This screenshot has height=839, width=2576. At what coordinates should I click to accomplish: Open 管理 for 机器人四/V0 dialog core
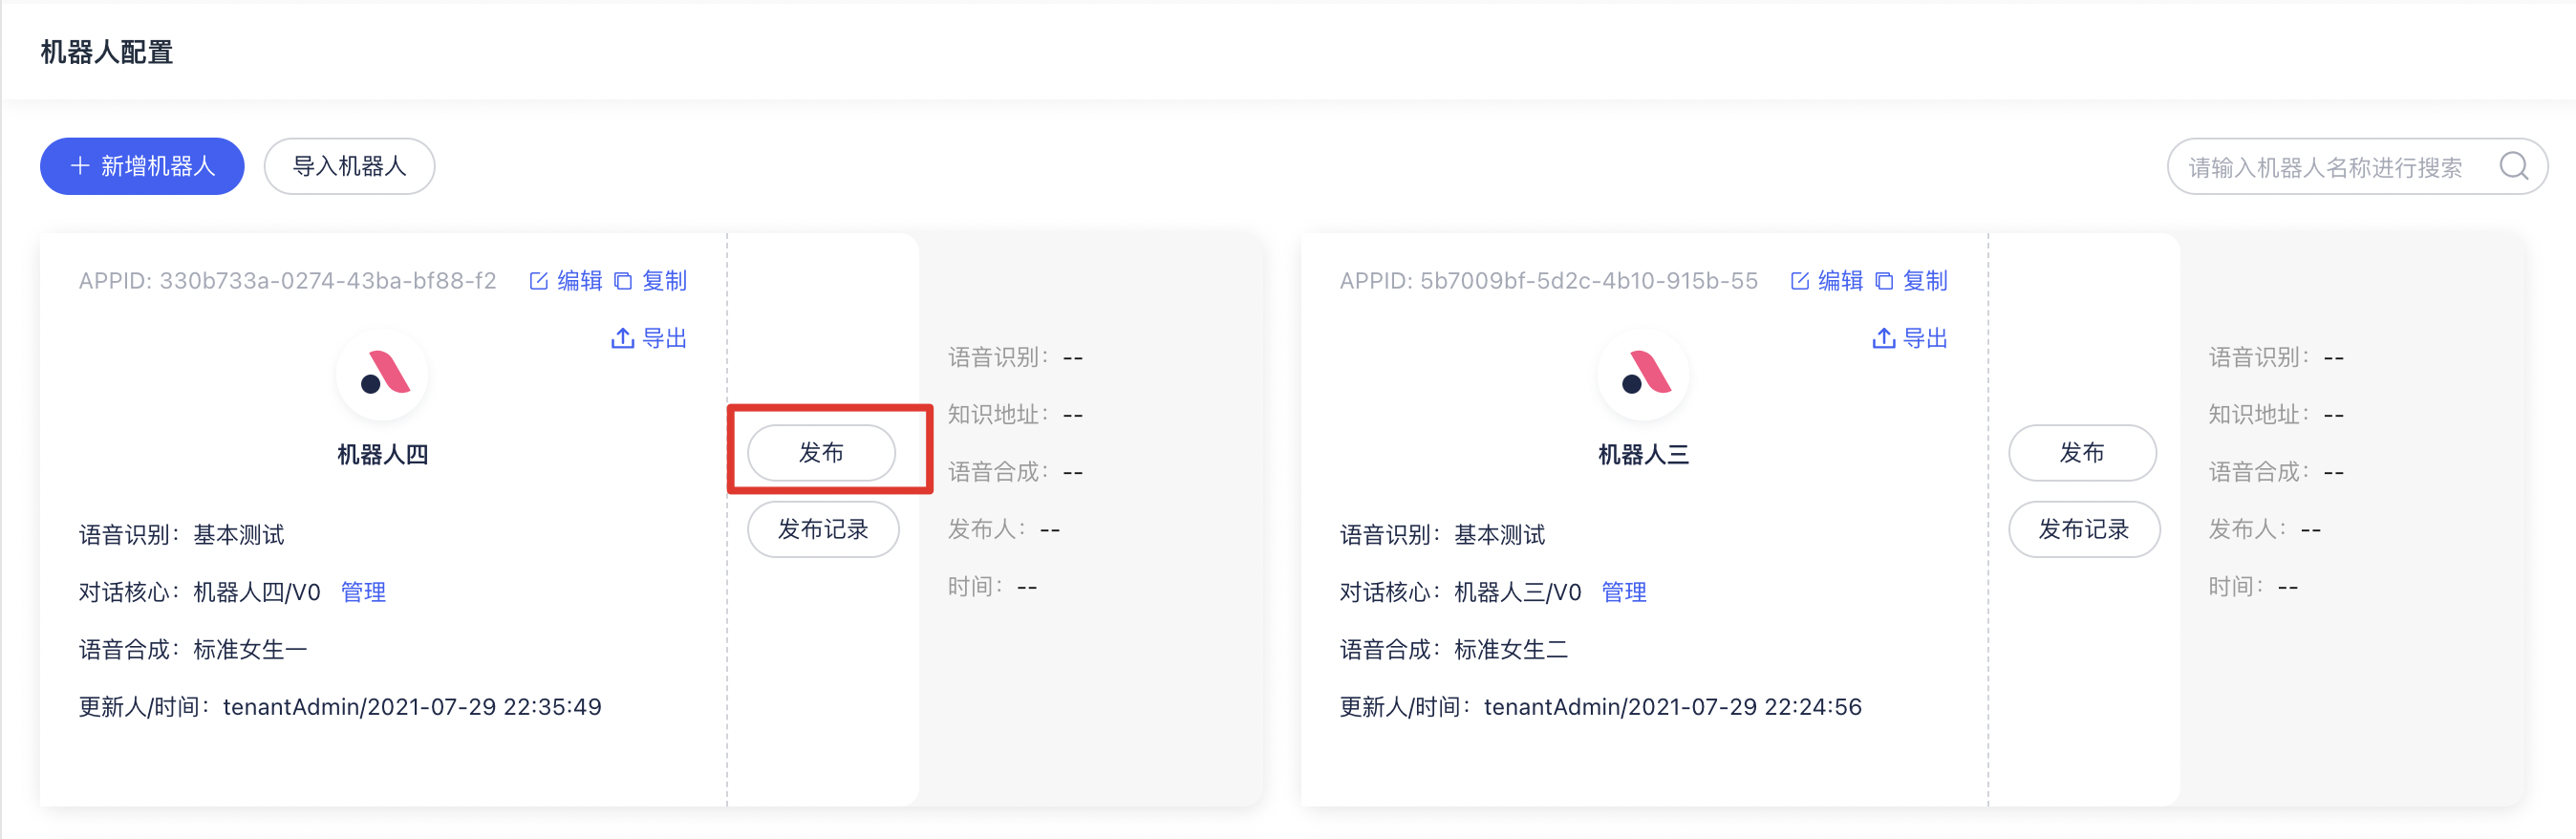363,592
